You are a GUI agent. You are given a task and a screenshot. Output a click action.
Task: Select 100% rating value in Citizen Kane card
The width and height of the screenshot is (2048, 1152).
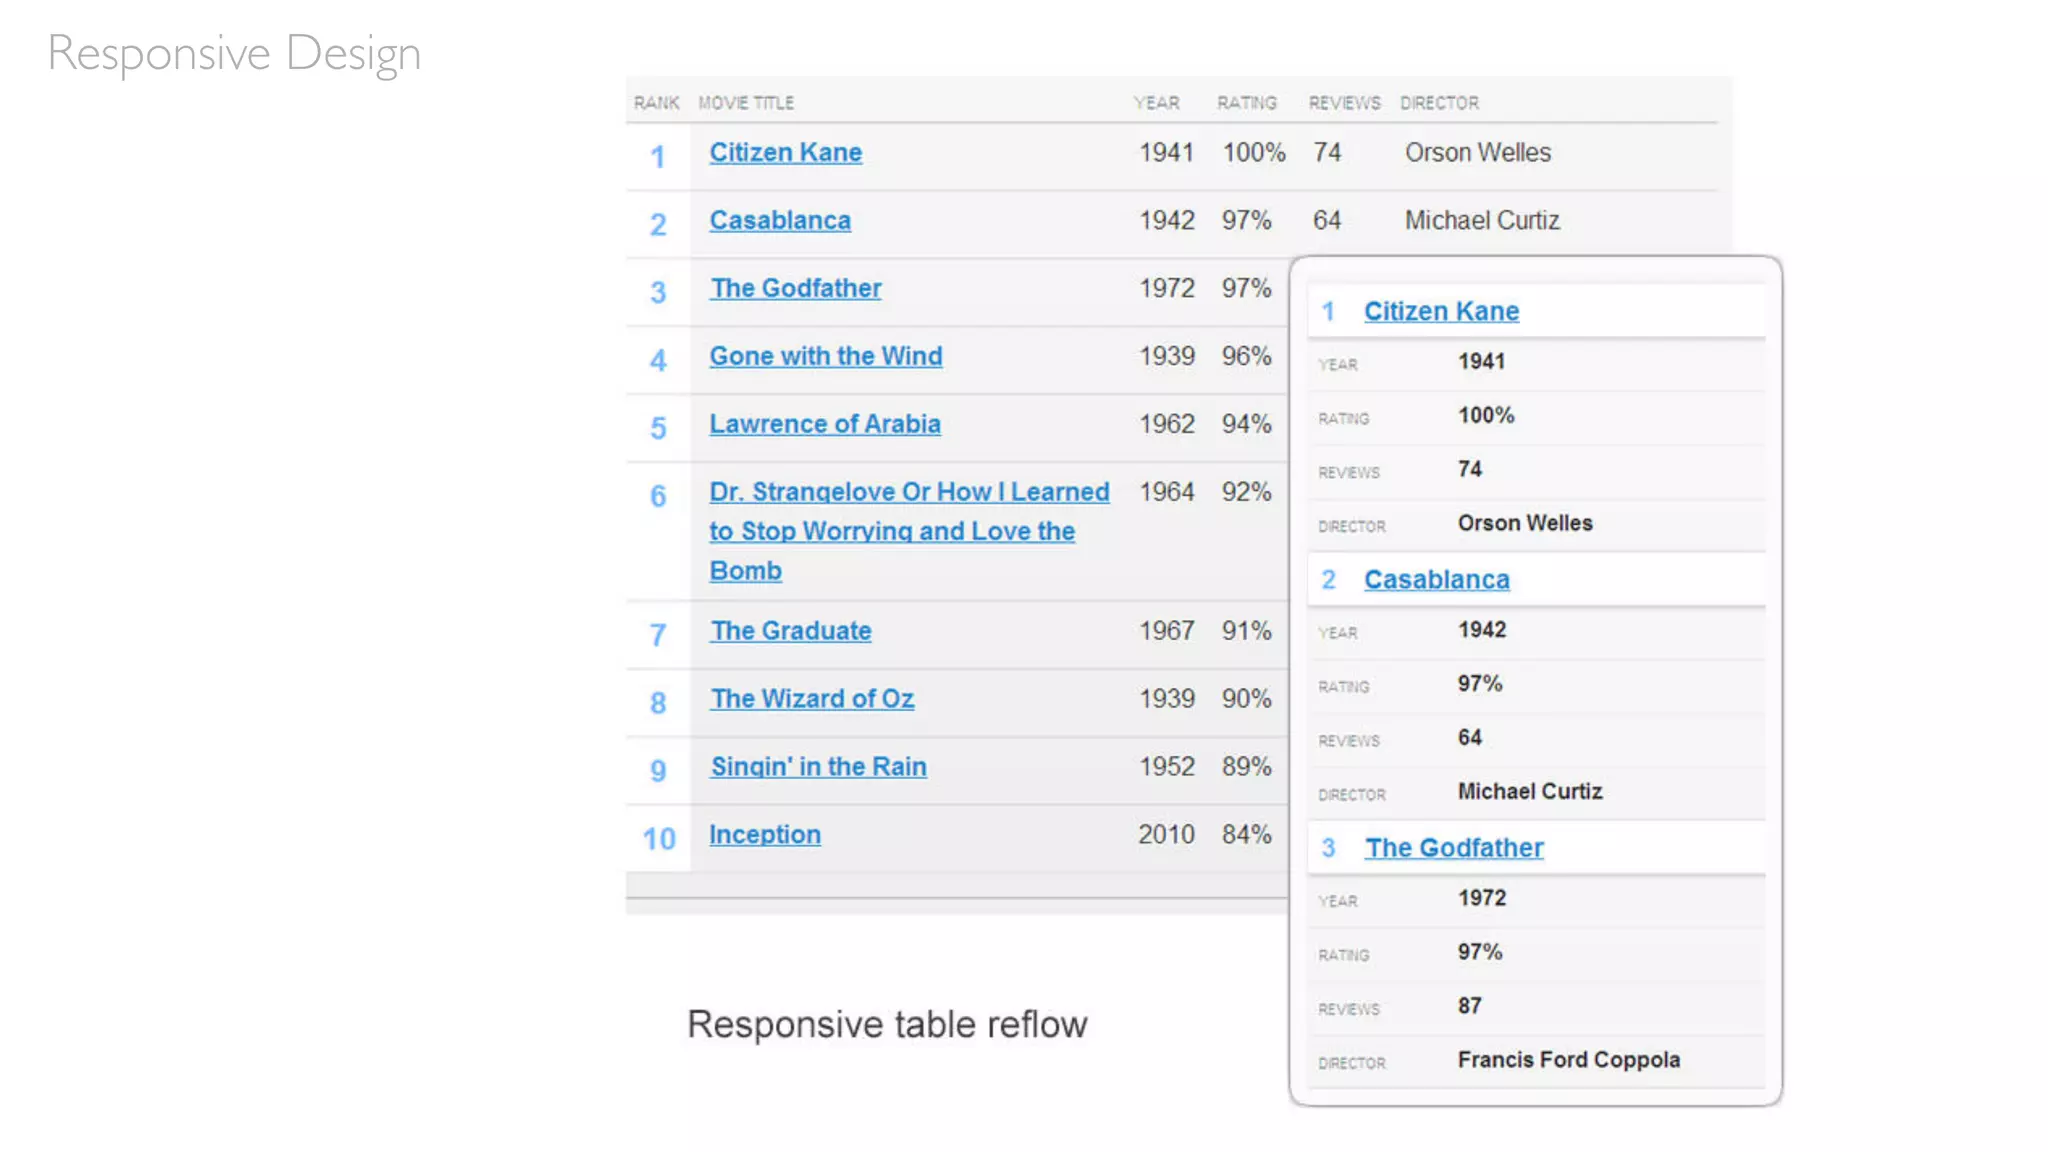[x=1486, y=416]
